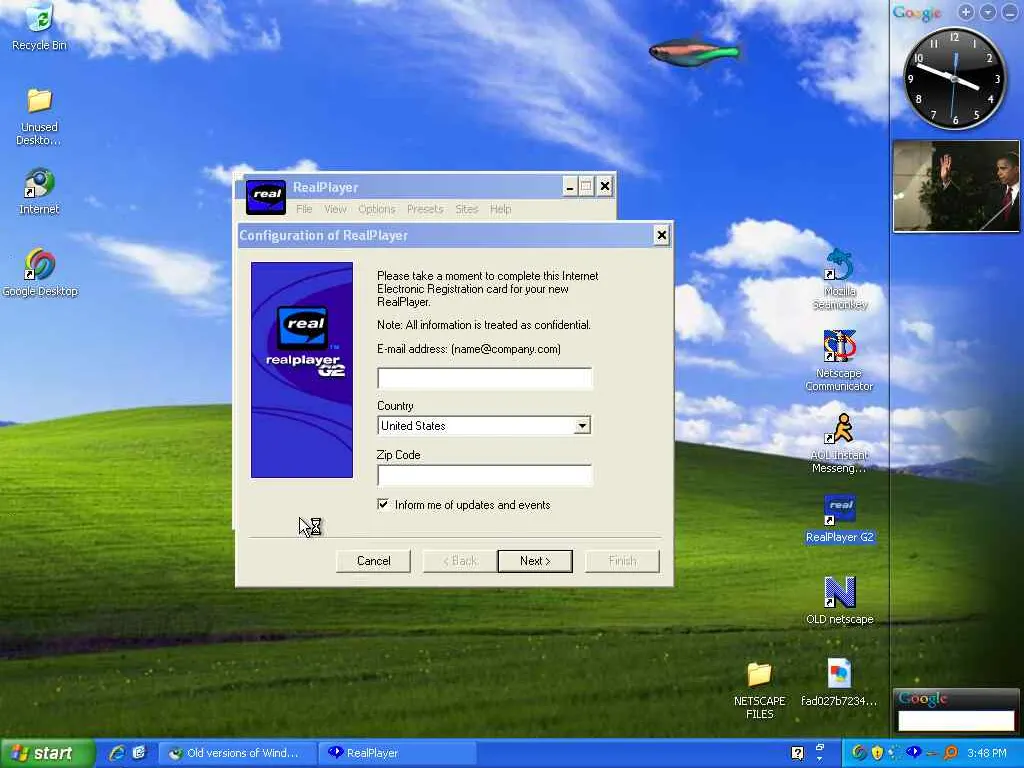1024x768 pixels.
Task: Click the Zip Code input field
Action: pyautogui.click(x=485, y=475)
